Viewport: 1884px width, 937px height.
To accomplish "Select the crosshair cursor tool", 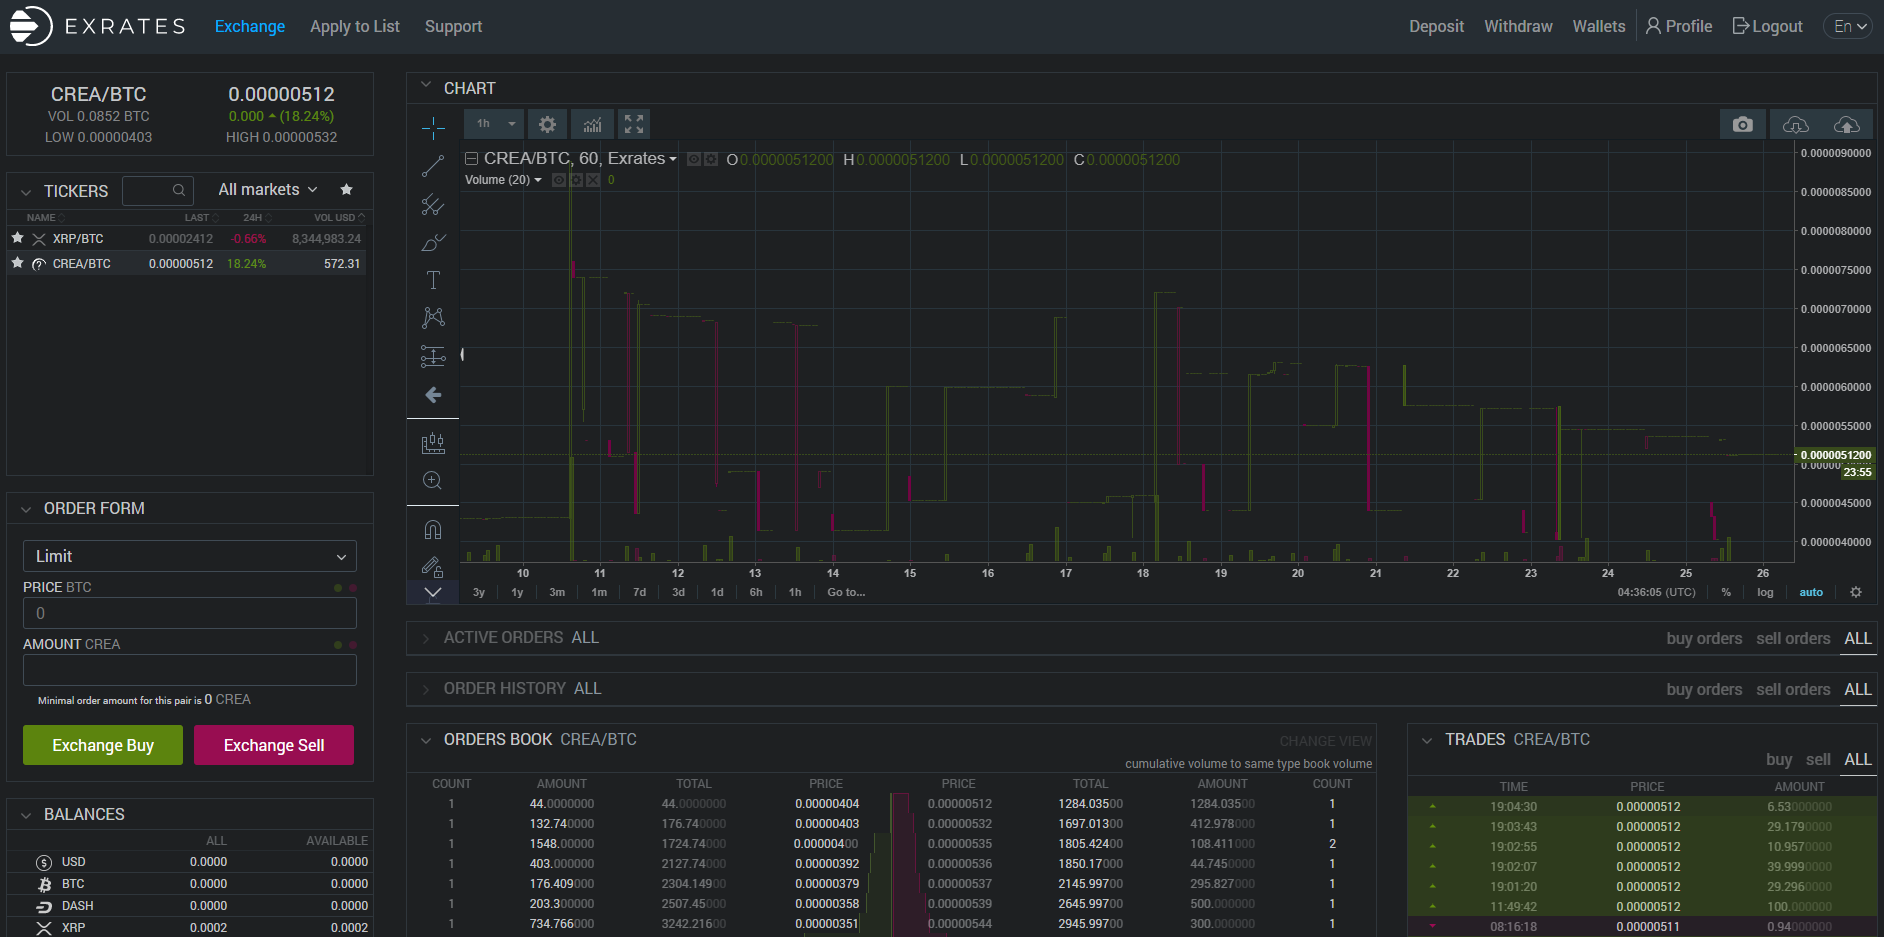I will 433,128.
